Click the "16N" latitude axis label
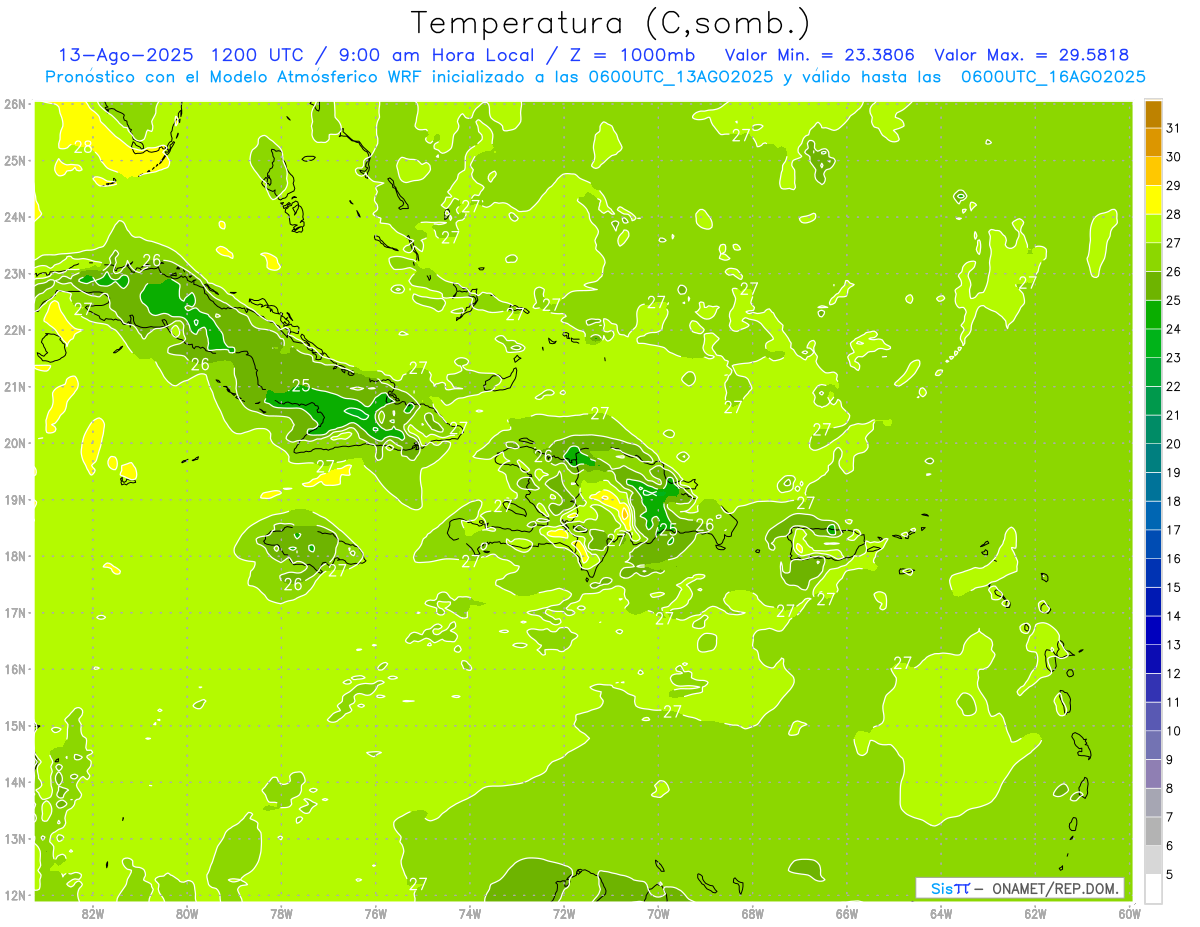This screenshot has width=1200, height=927. (15, 669)
